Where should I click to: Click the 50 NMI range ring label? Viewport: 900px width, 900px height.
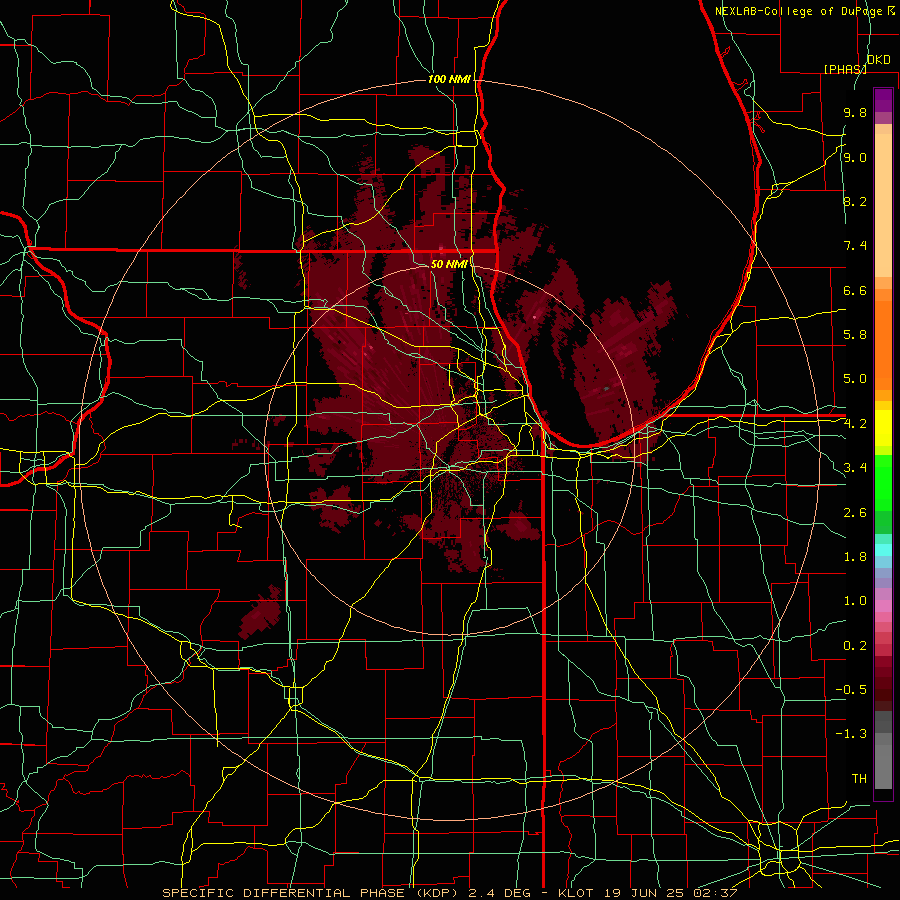[449, 264]
